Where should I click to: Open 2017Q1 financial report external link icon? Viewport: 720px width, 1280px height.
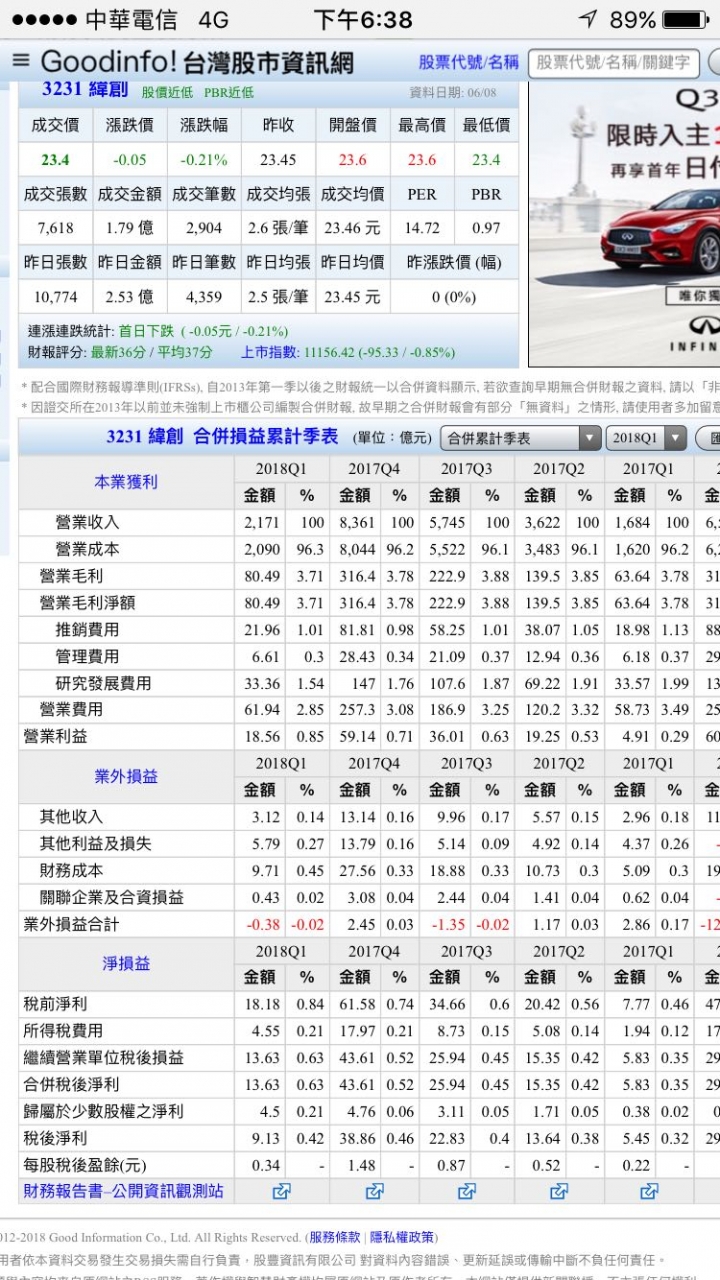(x=649, y=1191)
